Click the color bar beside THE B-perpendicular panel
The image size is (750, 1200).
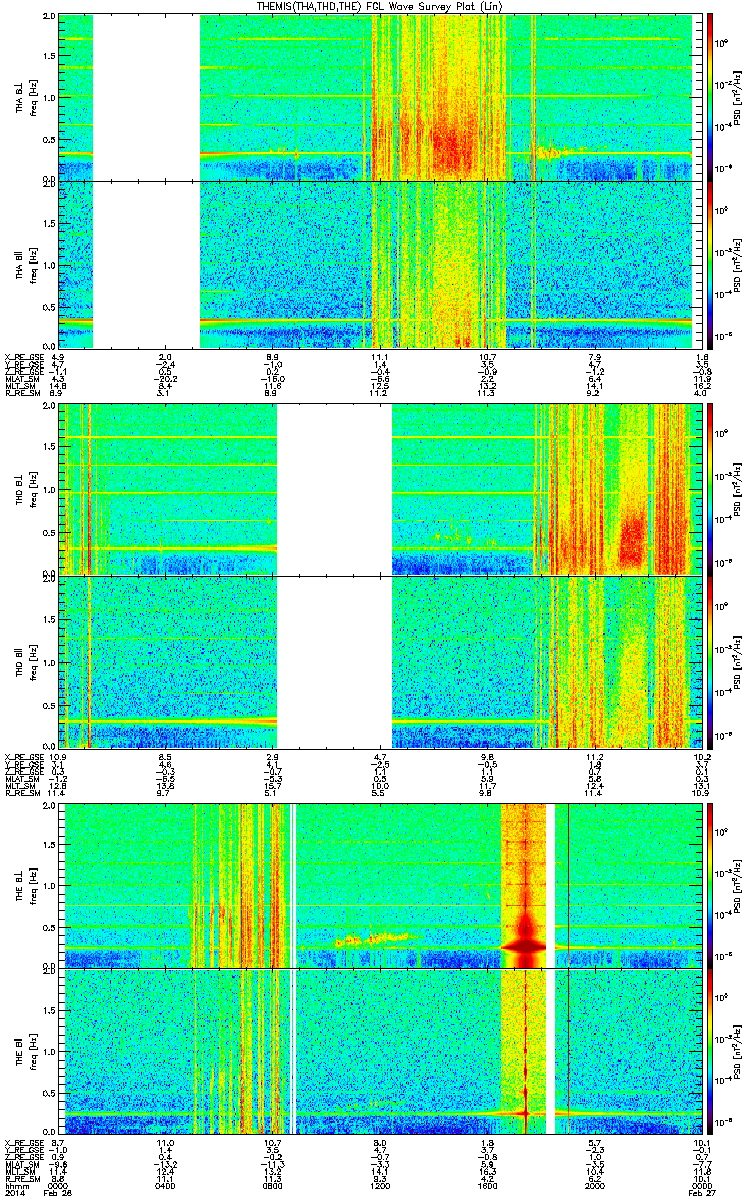click(711, 884)
